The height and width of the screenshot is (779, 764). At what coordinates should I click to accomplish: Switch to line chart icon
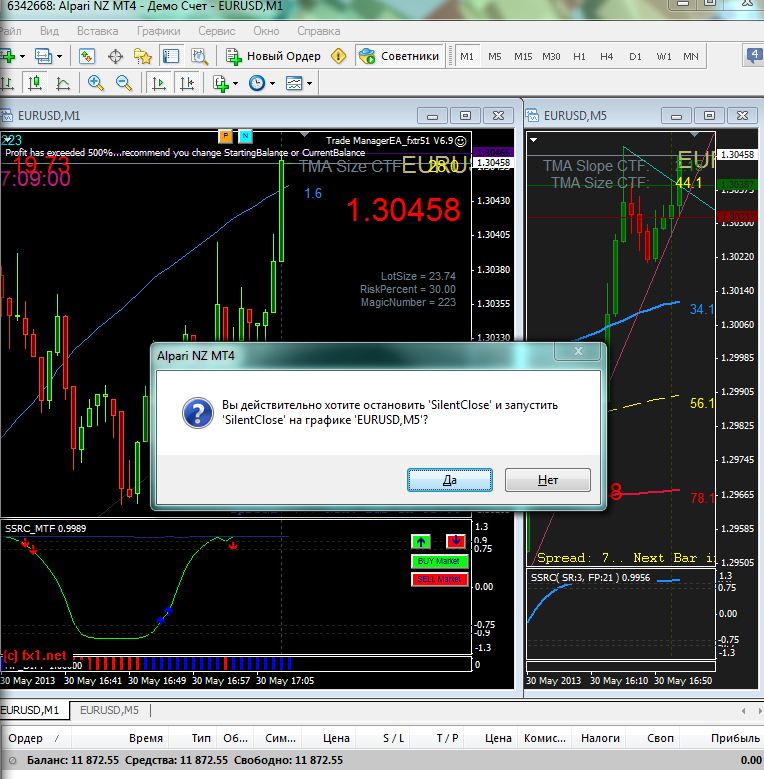point(63,83)
